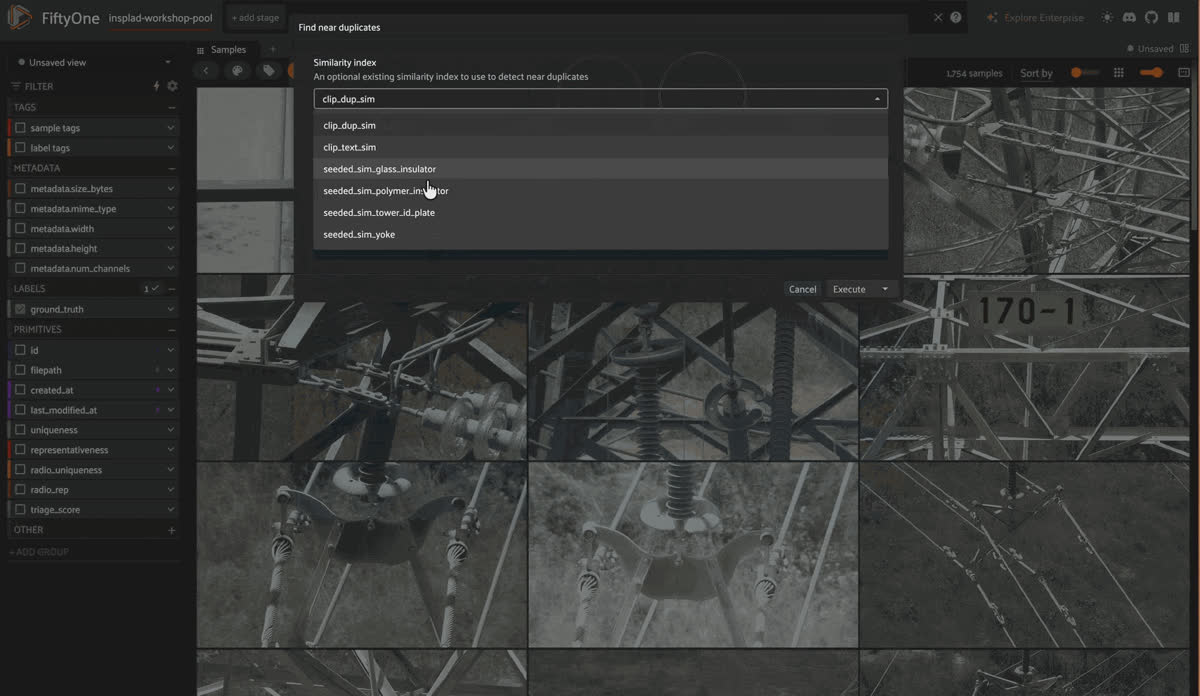Open the documentation book icon
1200x696 pixels.
pos(1173,17)
